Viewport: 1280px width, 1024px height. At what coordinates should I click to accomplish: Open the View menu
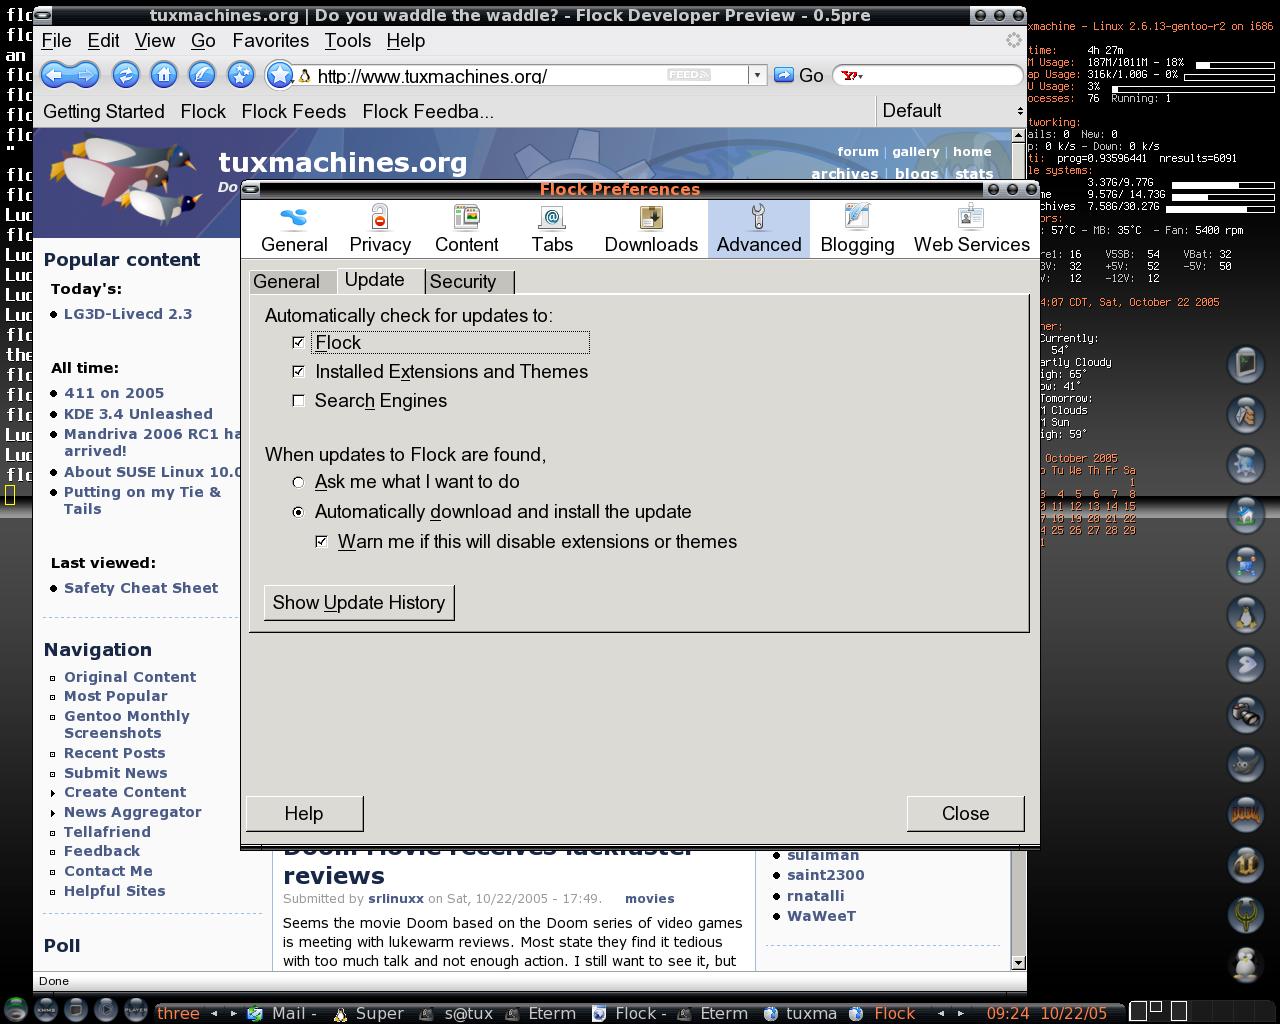coord(155,41)
